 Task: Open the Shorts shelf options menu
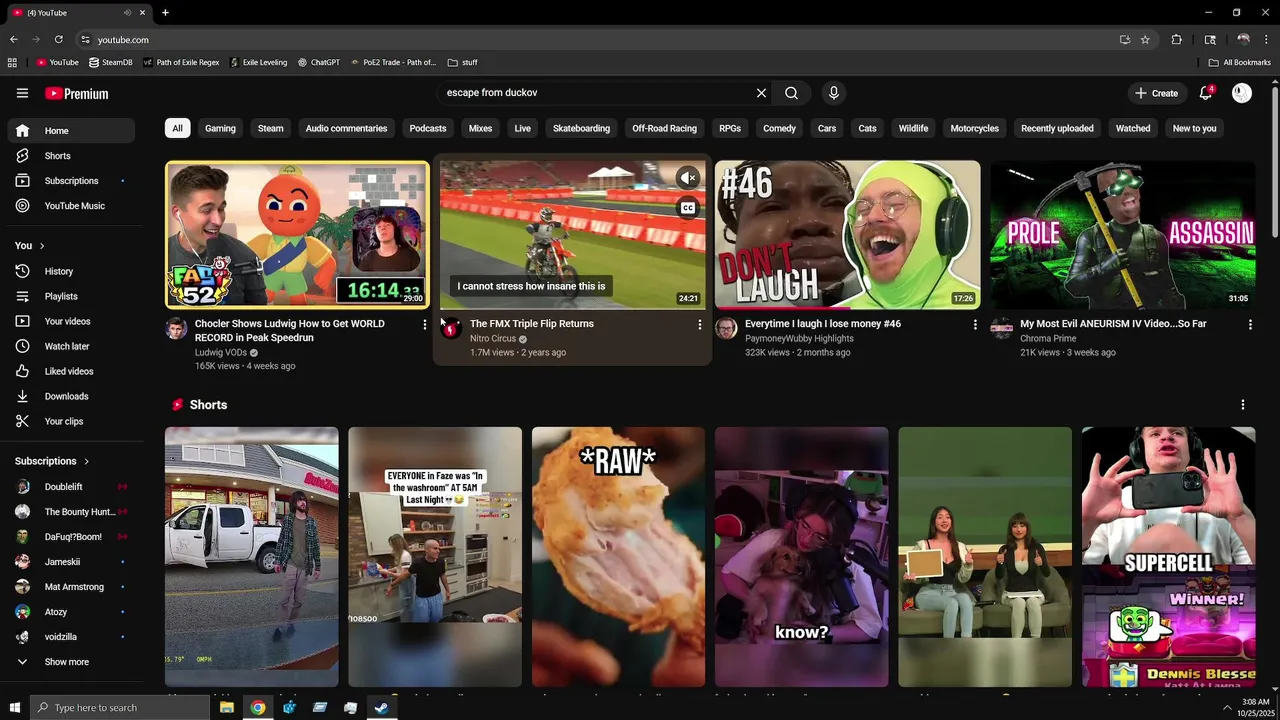coord(1243,405)
